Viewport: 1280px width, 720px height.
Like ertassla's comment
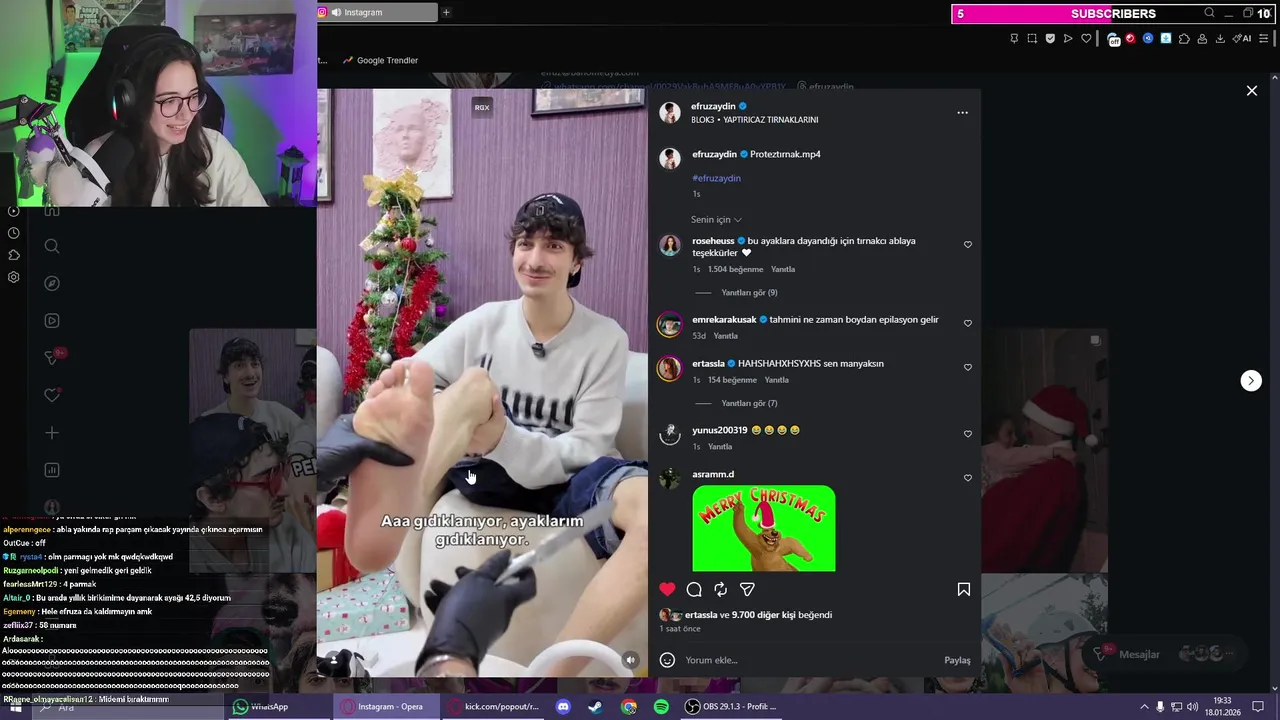click(x=967, y=367)
